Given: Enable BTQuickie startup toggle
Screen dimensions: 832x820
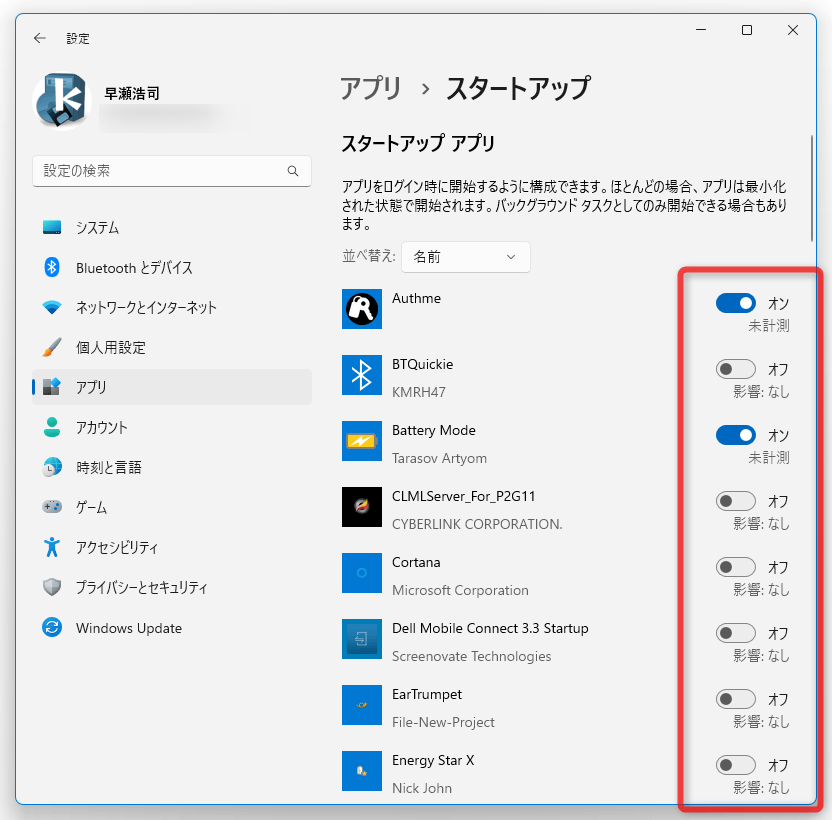Looking at the screenshot, I should [x=736, y=369].
